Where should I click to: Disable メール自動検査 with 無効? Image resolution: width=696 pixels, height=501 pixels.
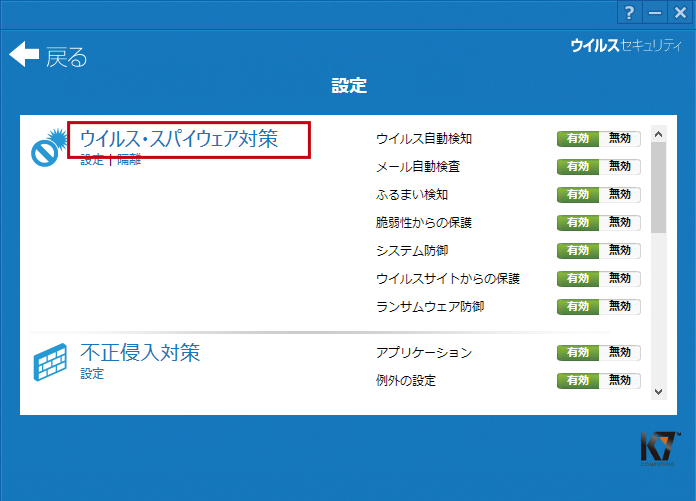[x=620, y=166]
